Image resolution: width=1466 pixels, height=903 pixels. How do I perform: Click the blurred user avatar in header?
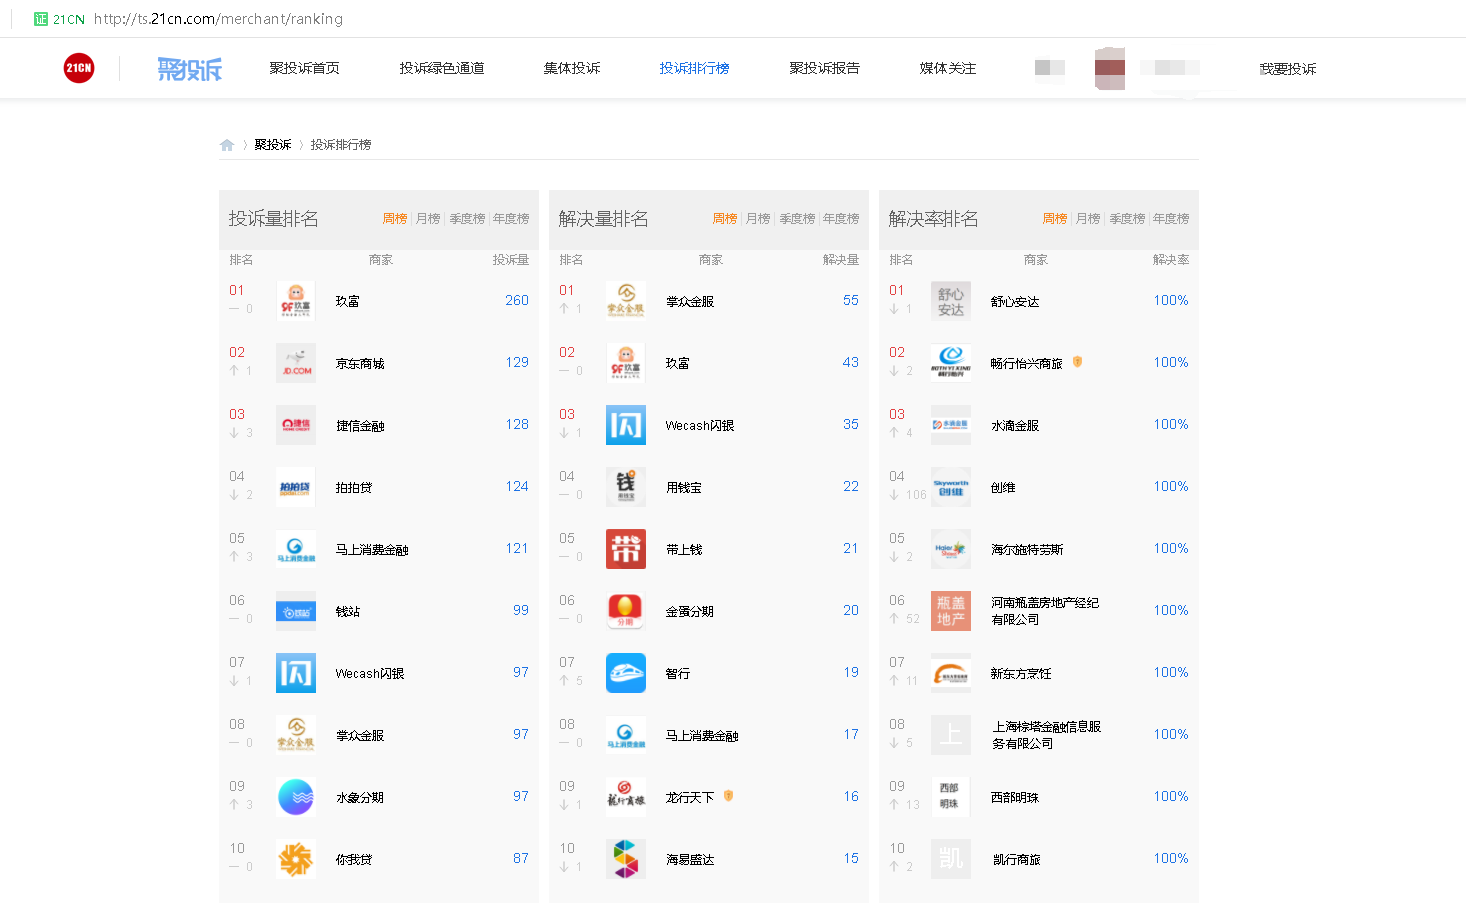pyautogui.click(x=1110, y=69)
